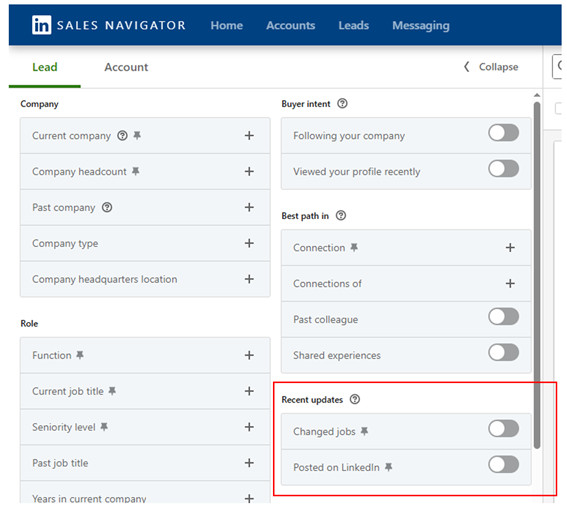Click the Shared experiences label
This screenshot has height=507, width=567.
pos(337,355)
